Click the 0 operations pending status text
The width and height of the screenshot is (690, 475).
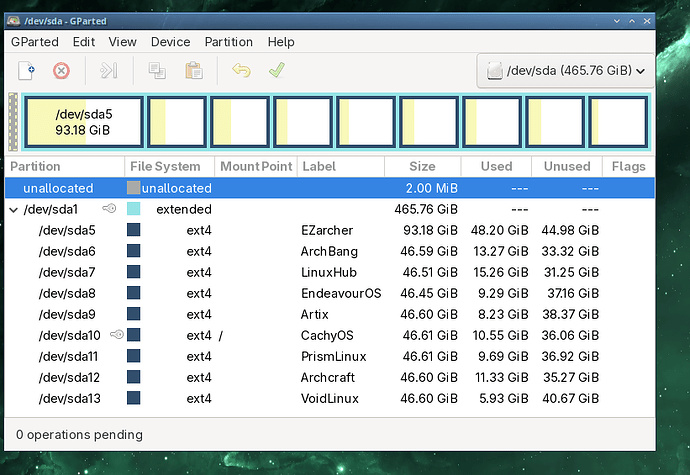click(x=79, y=434)
